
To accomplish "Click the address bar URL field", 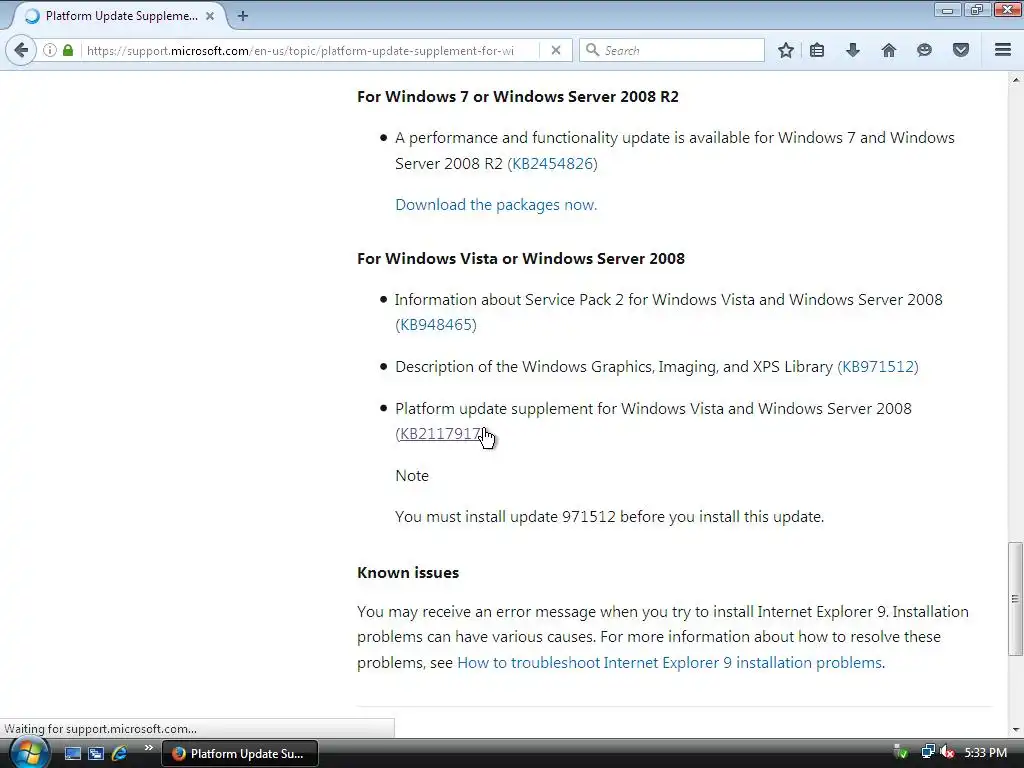I will coord(312,50).
